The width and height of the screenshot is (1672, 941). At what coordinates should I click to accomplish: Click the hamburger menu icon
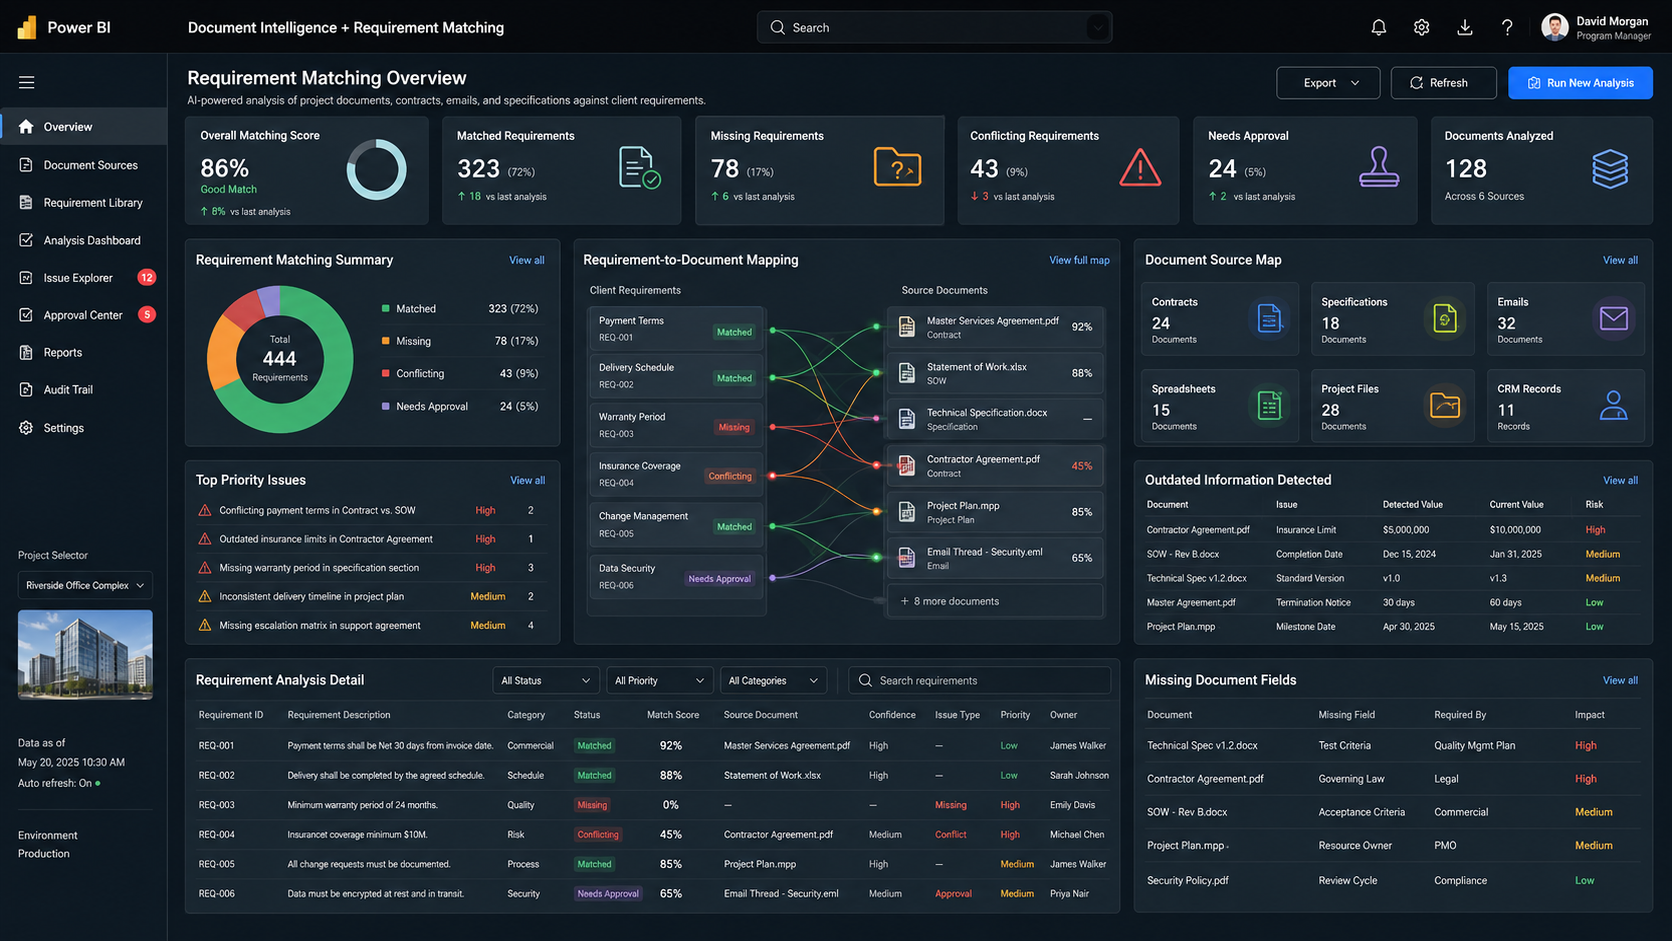pyautogui.click(x=27, y=82)
